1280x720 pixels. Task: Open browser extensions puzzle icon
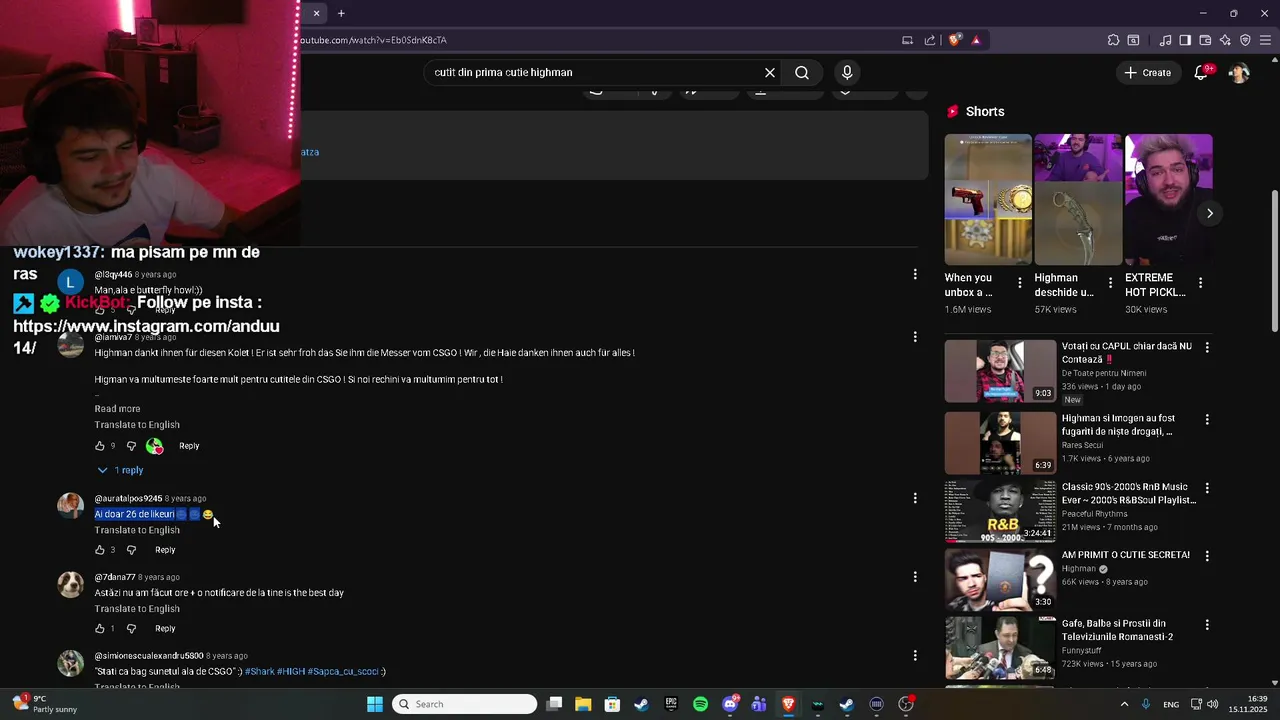[1113, 40]
